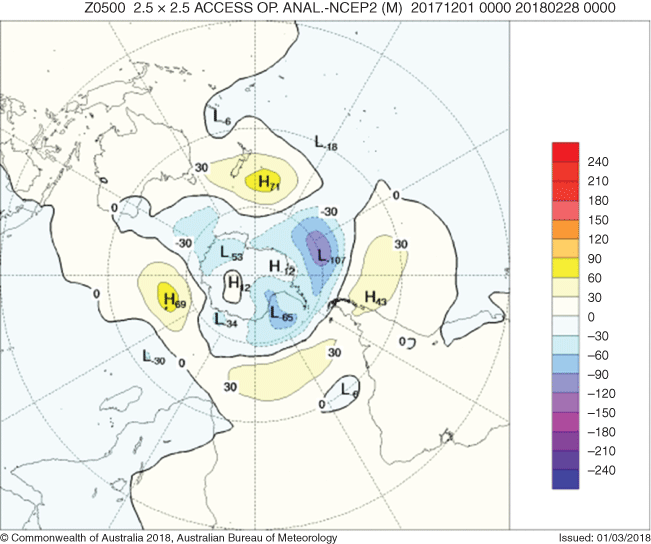651x544 pixels.
Task: Select the light blue legend swatch between -60 and -90
Action: (x=565, y=364)
